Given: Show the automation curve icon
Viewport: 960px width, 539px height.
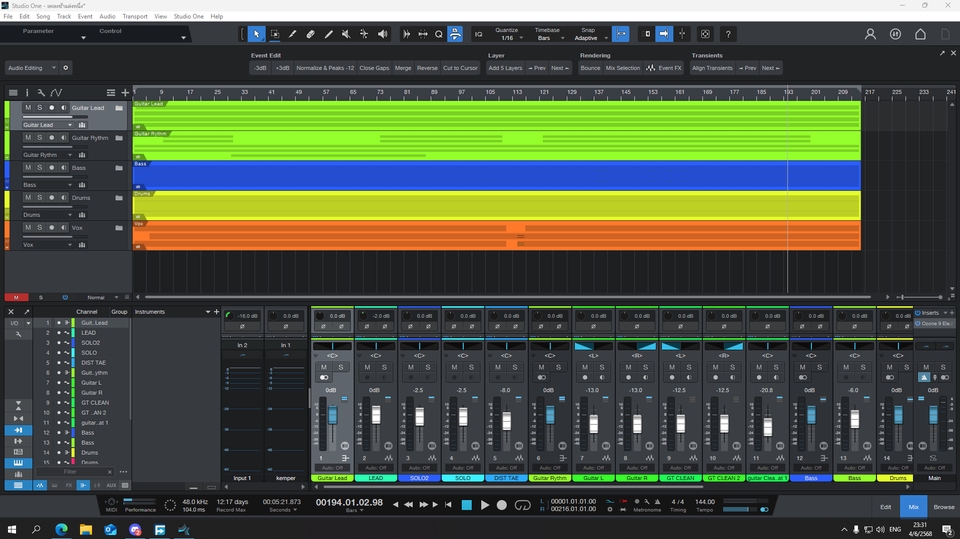Looking at the screenshot, I should 56,92.
